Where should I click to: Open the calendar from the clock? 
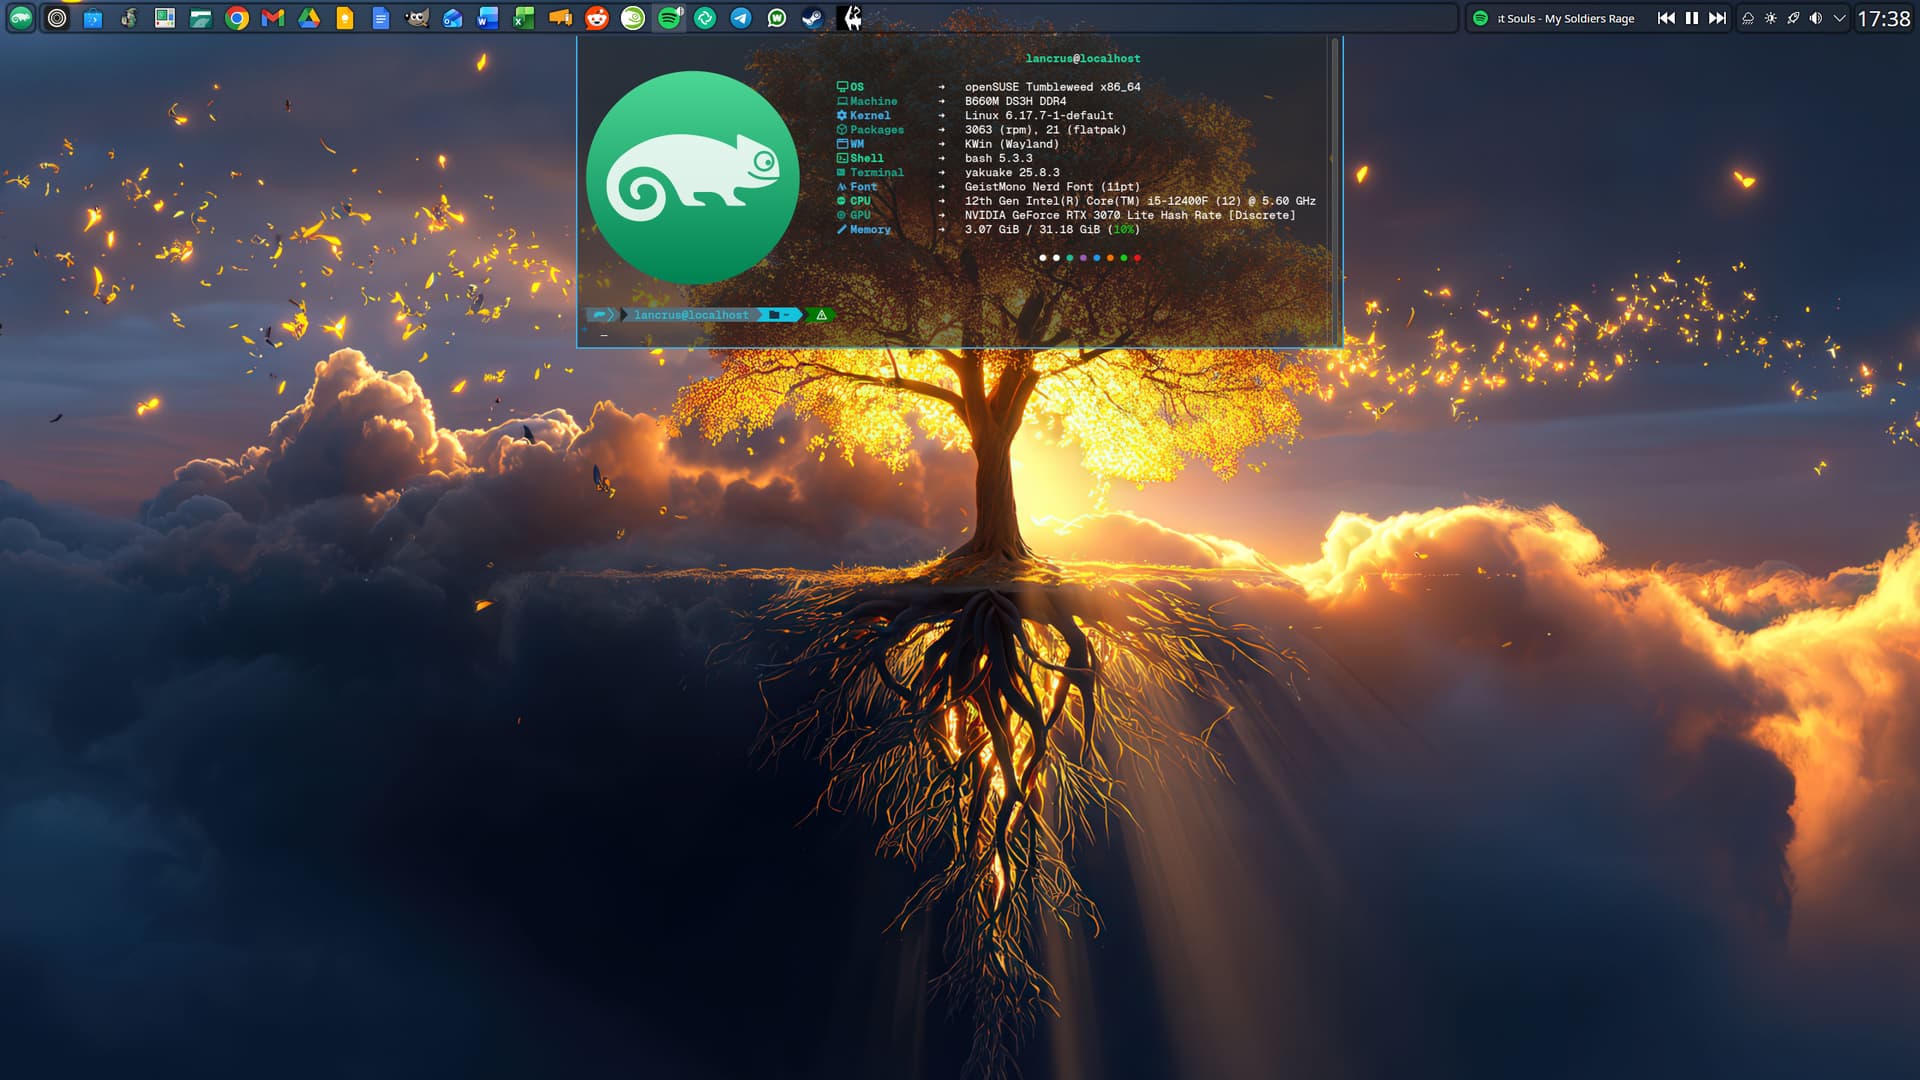point(1883,18)
